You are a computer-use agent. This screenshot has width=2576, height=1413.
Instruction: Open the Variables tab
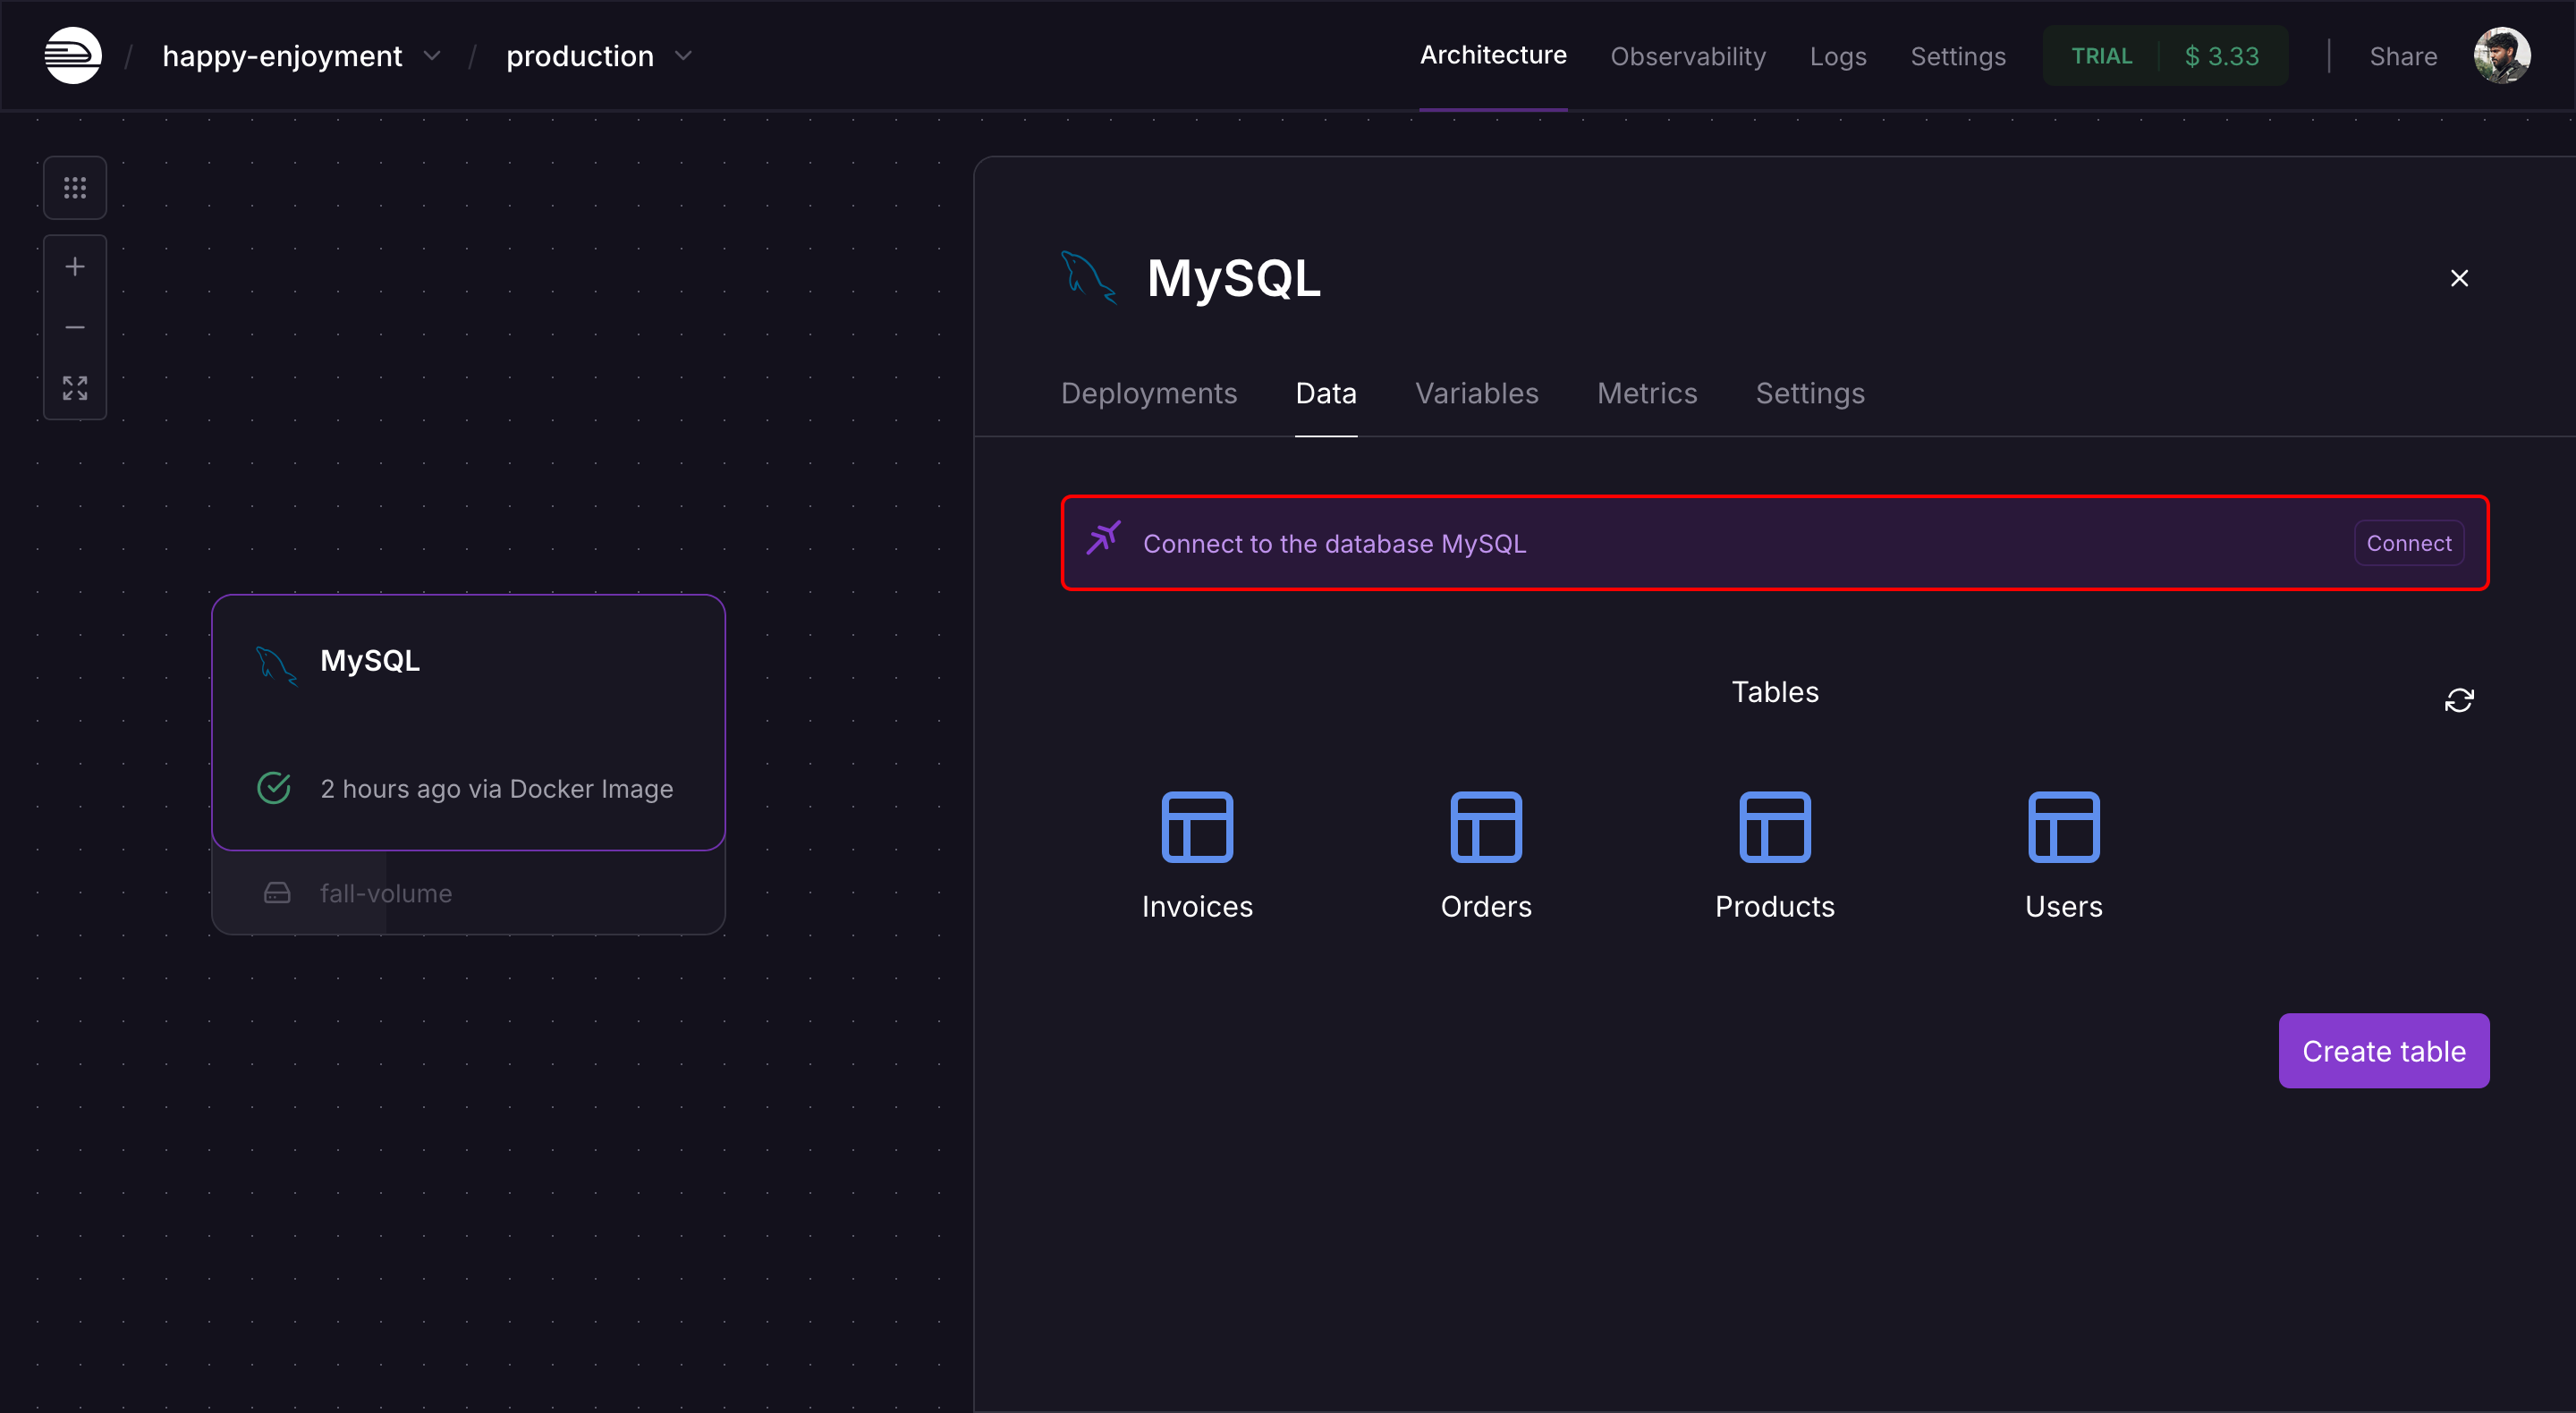point(1477,393)
